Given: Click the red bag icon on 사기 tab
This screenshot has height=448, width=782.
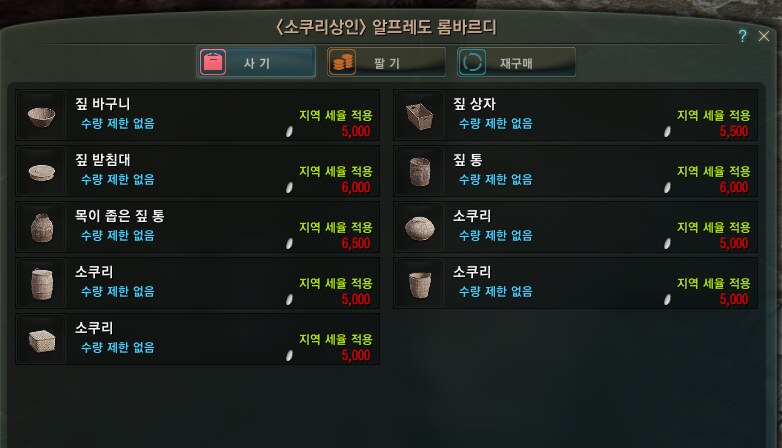Looking at the screenshot, I should [213, 62].
